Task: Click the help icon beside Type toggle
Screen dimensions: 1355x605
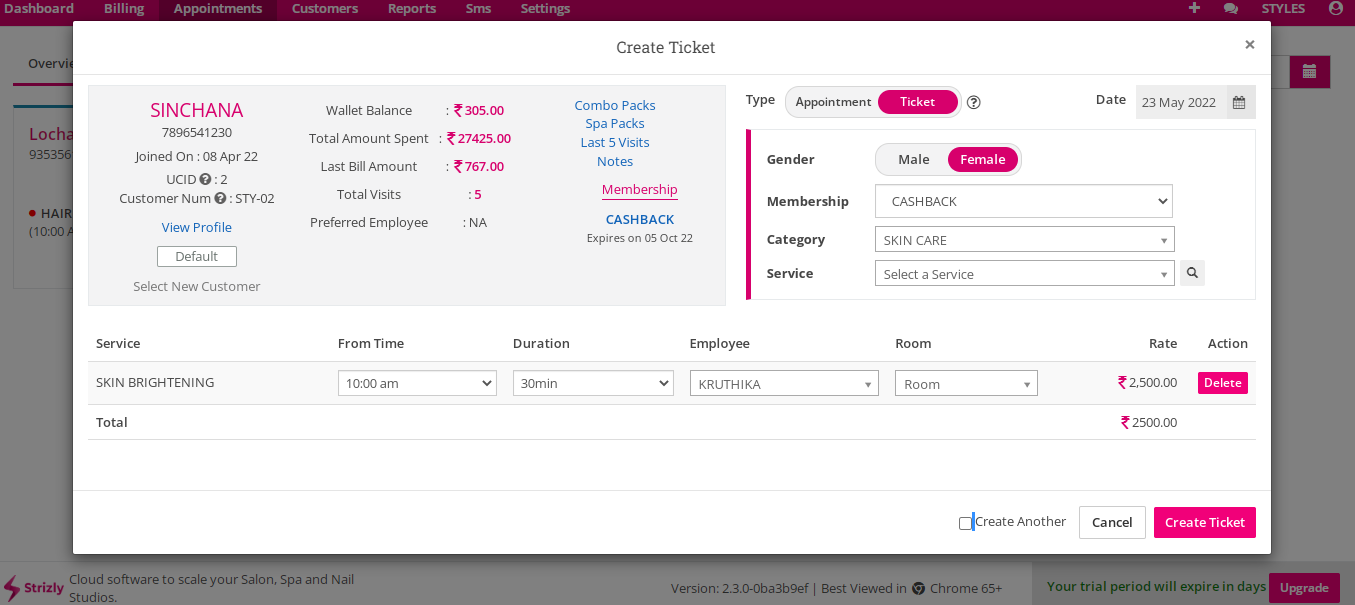Action: 973,102
